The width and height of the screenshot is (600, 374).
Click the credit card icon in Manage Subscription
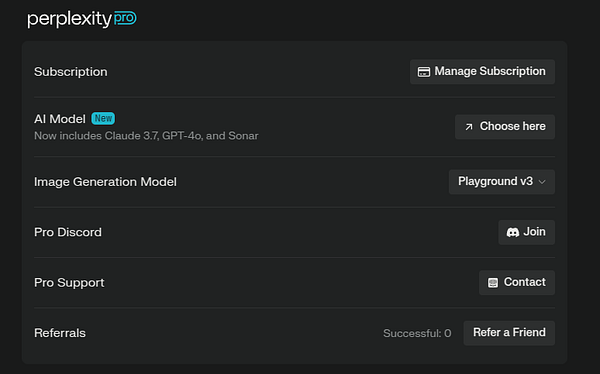point(424,72)
